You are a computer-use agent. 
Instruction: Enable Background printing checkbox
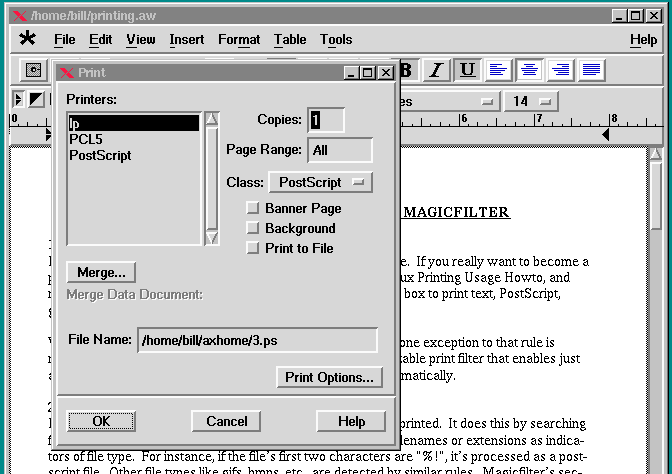point(253,229)
